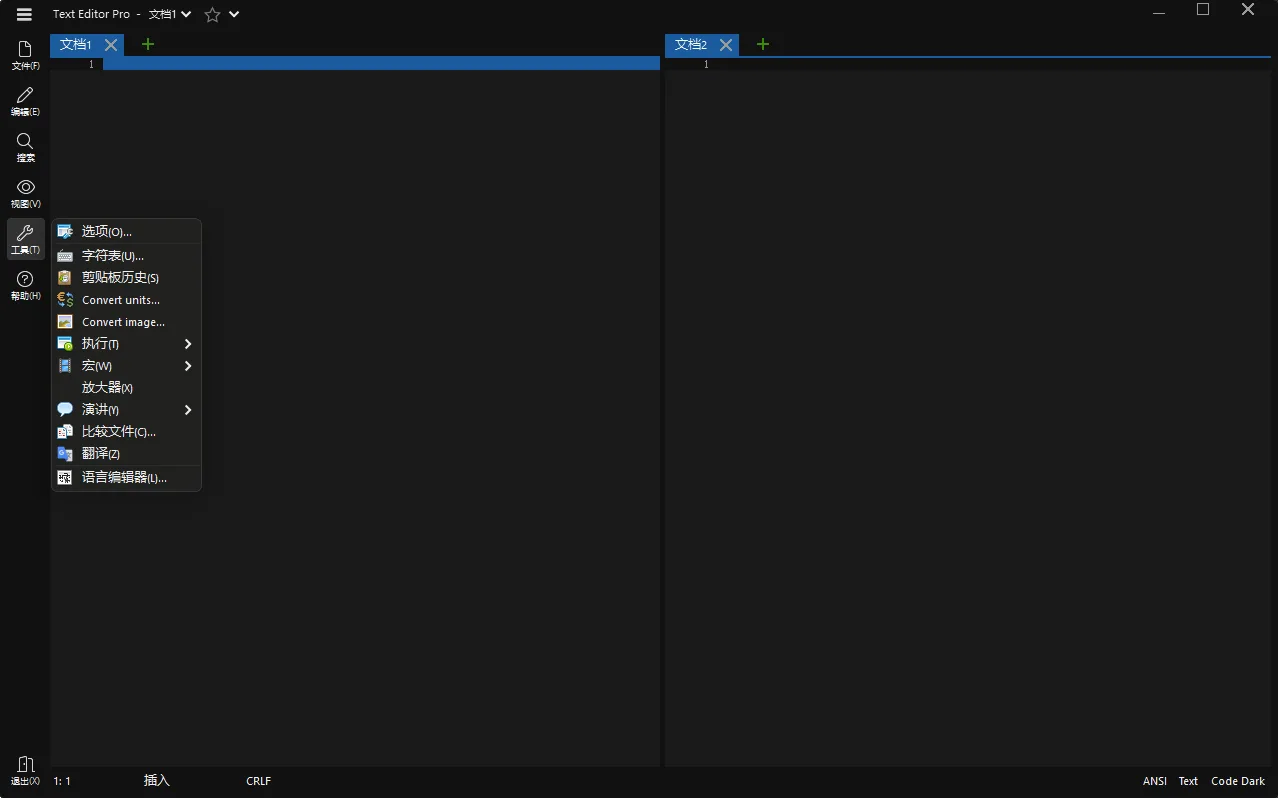This screenshot has height=798, width=1278.
Task: Click the CRLF line ending indicator
Action: [258, 781]
